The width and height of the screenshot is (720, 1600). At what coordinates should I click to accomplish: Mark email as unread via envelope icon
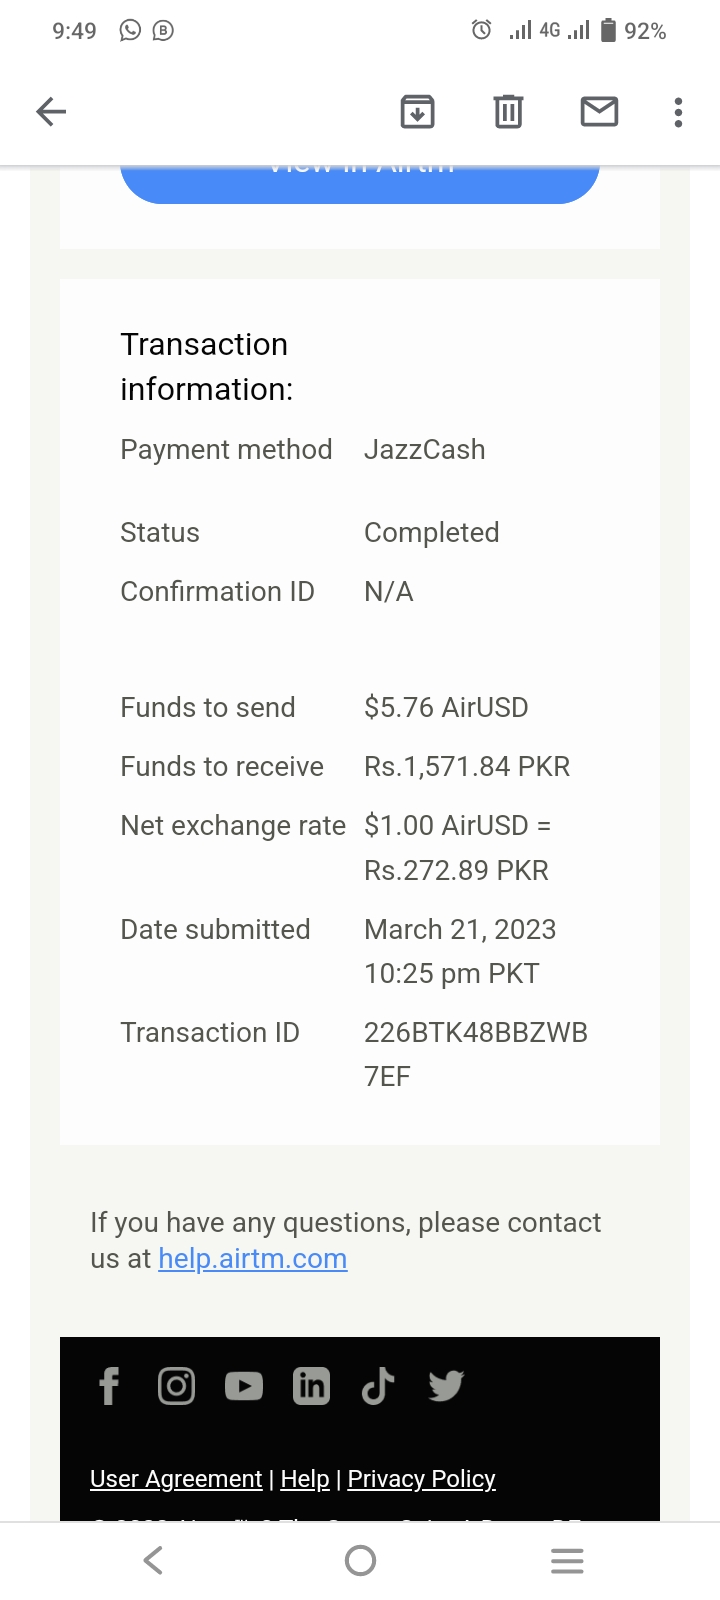599,111
